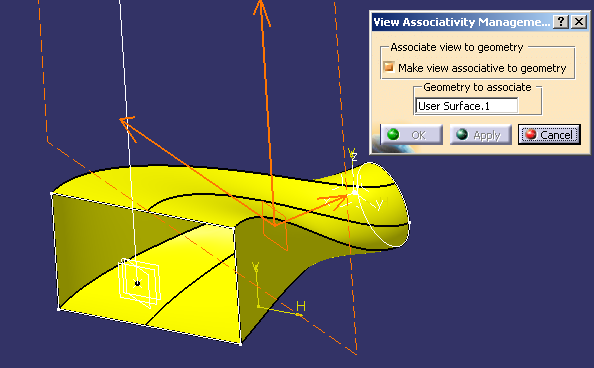Open help with the question mark button
This screenshot has height=368, width=594.
[x=561, y=22]
